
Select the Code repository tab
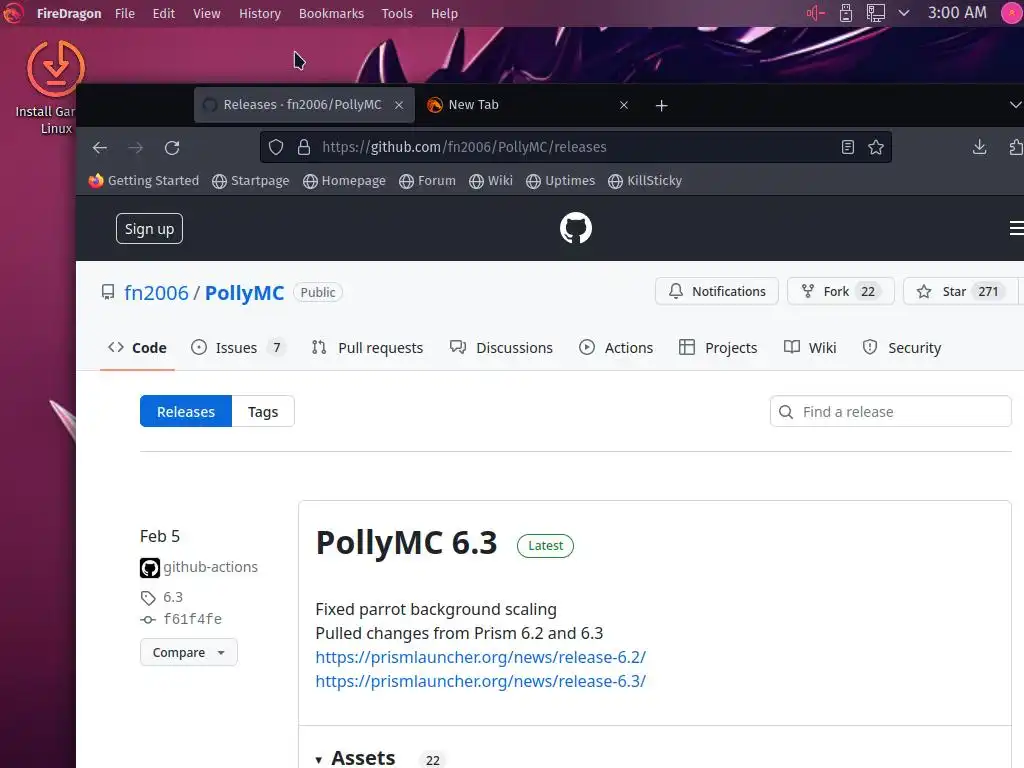137,348
